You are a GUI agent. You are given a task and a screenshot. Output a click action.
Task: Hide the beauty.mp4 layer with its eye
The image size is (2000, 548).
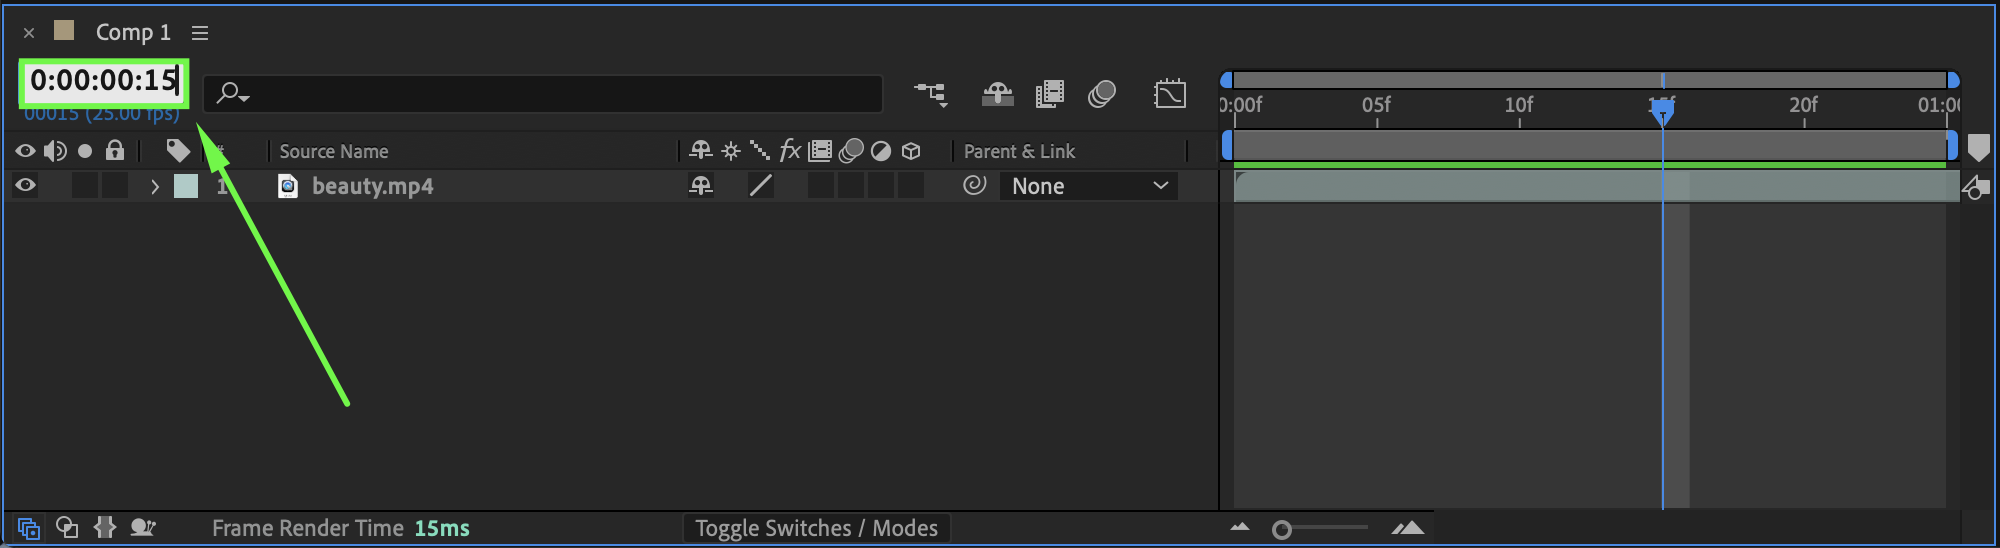tap(25, 185)
